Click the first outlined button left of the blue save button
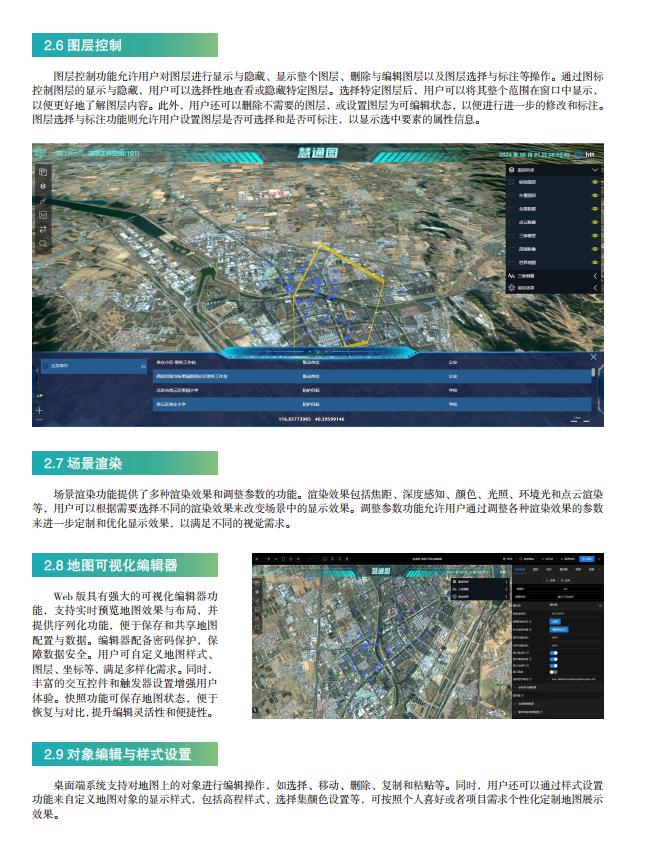The image size is (655, 861). click(x=569, y=558)
